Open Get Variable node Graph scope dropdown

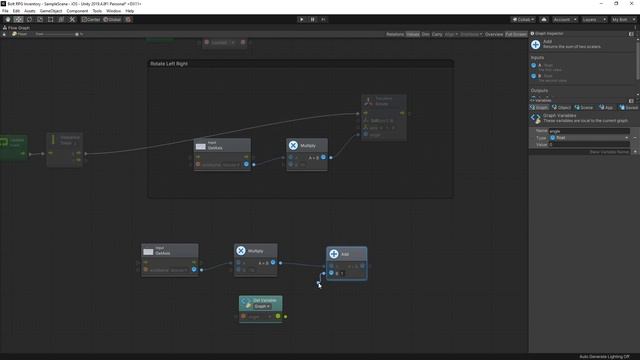point(262,306)
